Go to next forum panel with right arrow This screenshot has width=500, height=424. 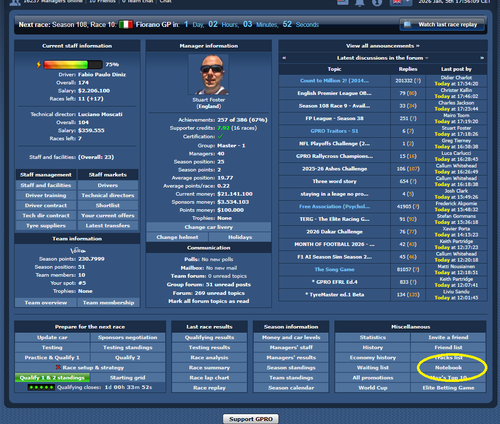click(x=482, y=58)
